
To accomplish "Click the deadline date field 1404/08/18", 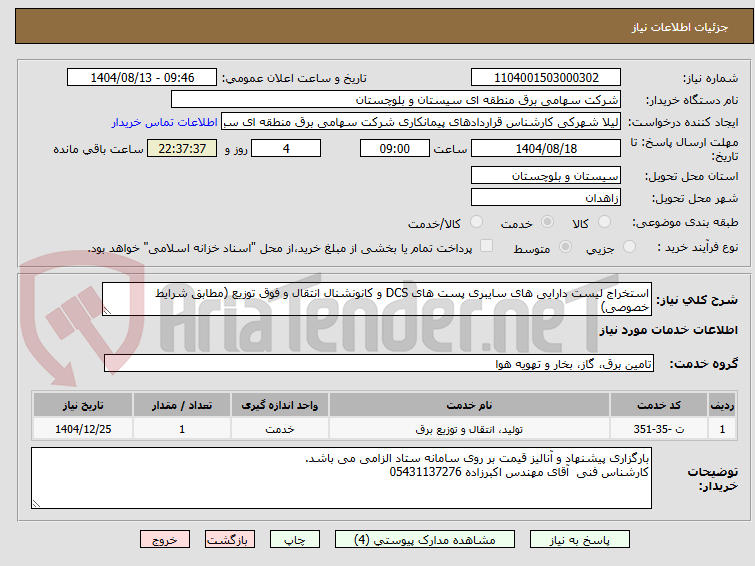I will (x=546, y=148).
